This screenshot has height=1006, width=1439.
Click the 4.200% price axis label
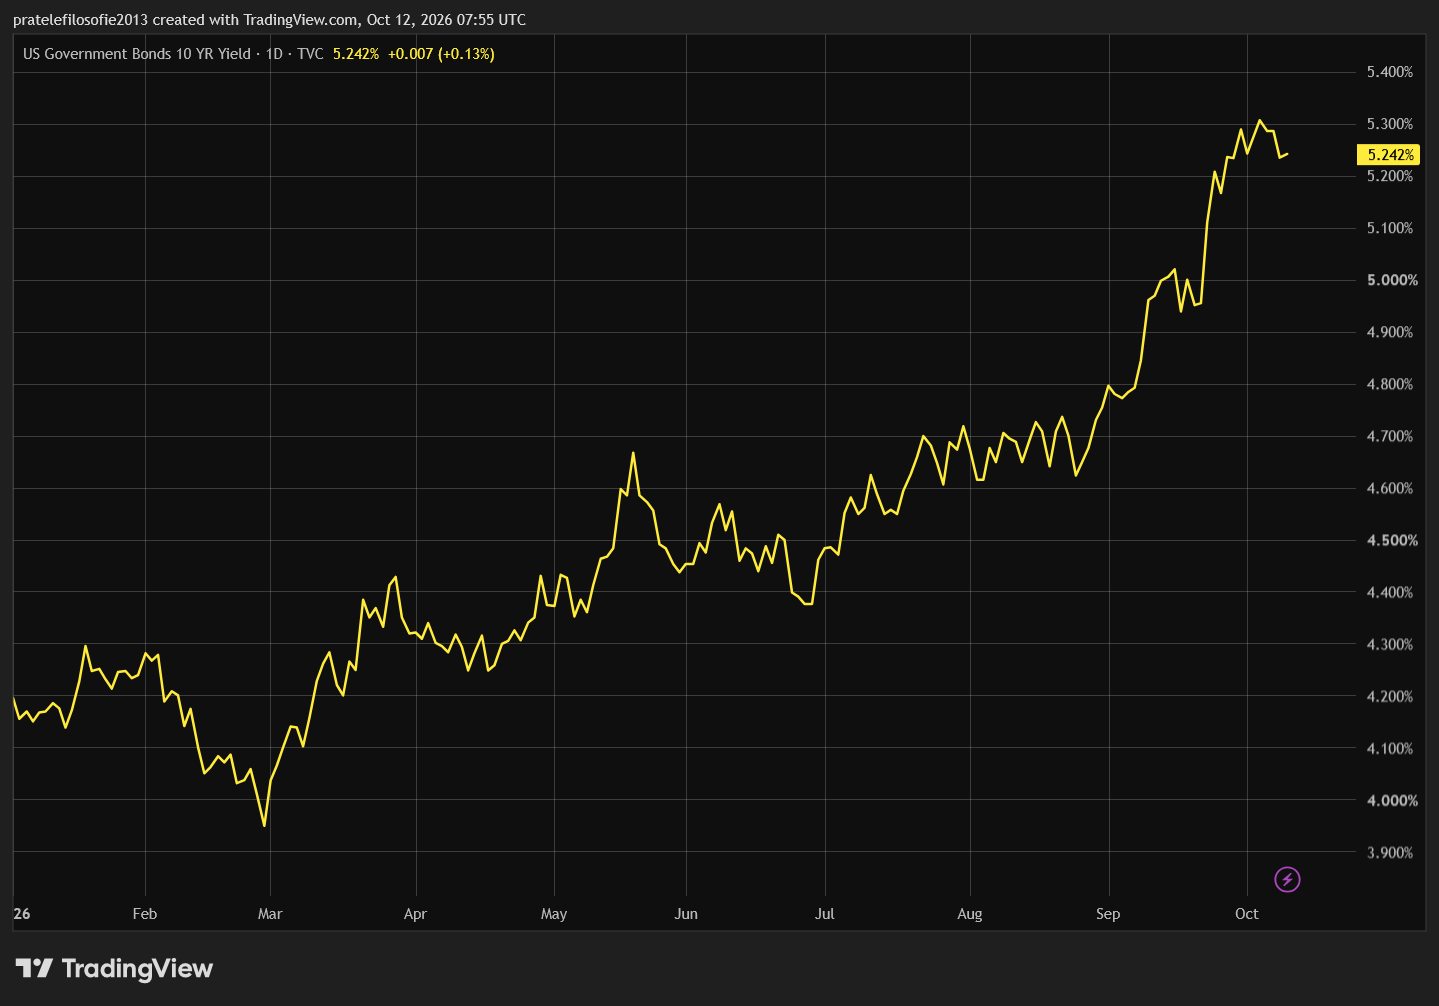[x=1390, y=696]
